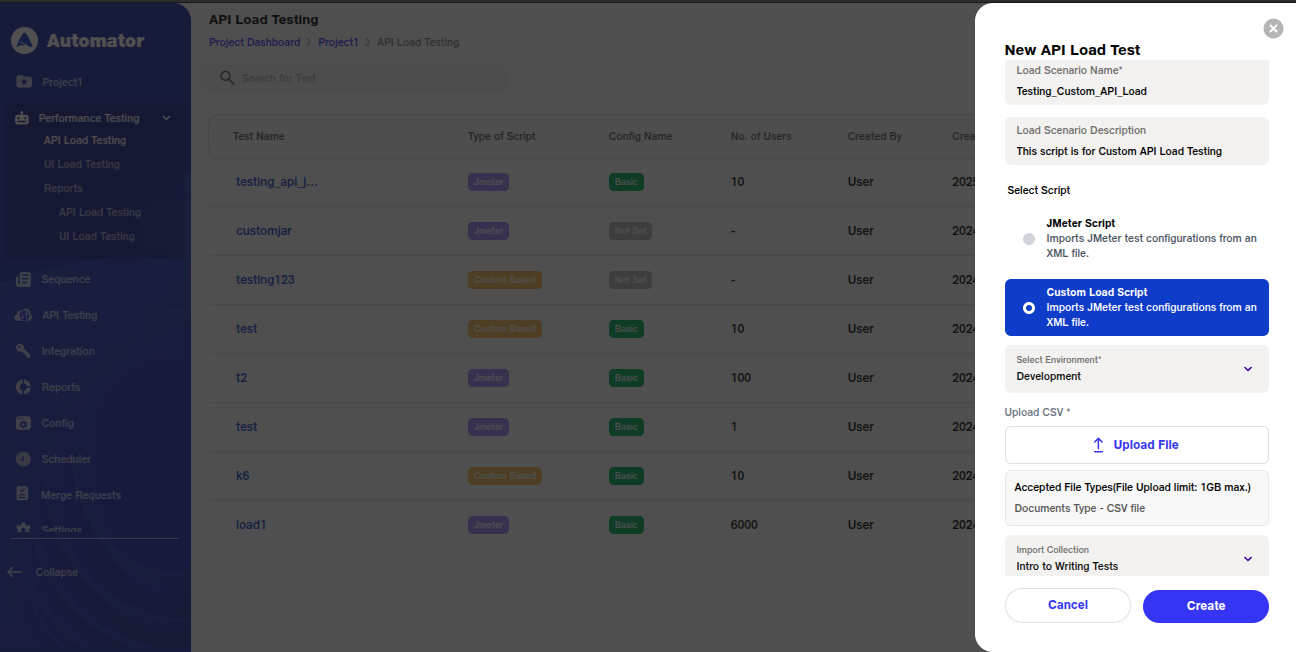Screen dimensions: 1296x652
Task: Open Project1 in sidebar
Action: pyautogui.click(x=62, y=82)
